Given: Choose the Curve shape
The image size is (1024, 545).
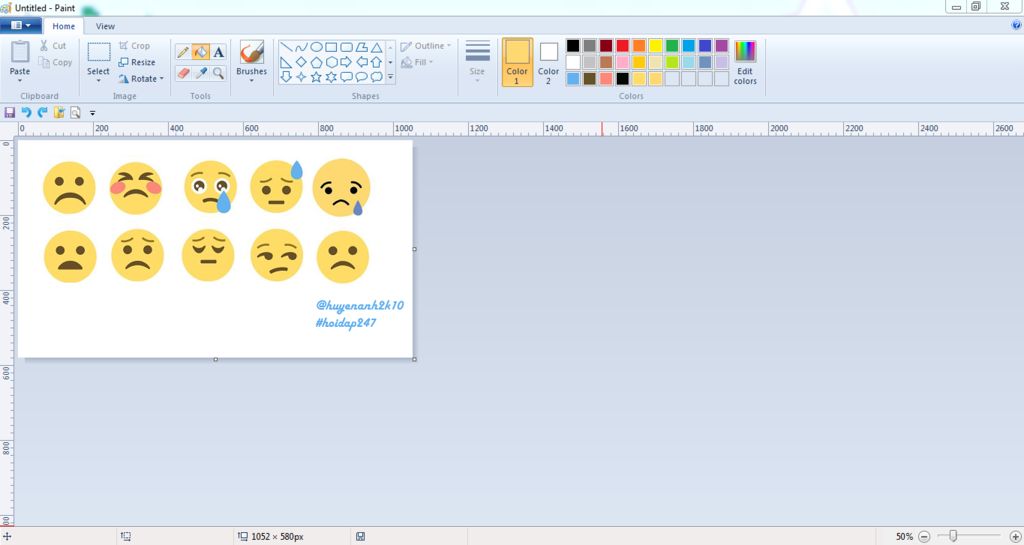Looking at the screenshot, I should tap(301, 48).
